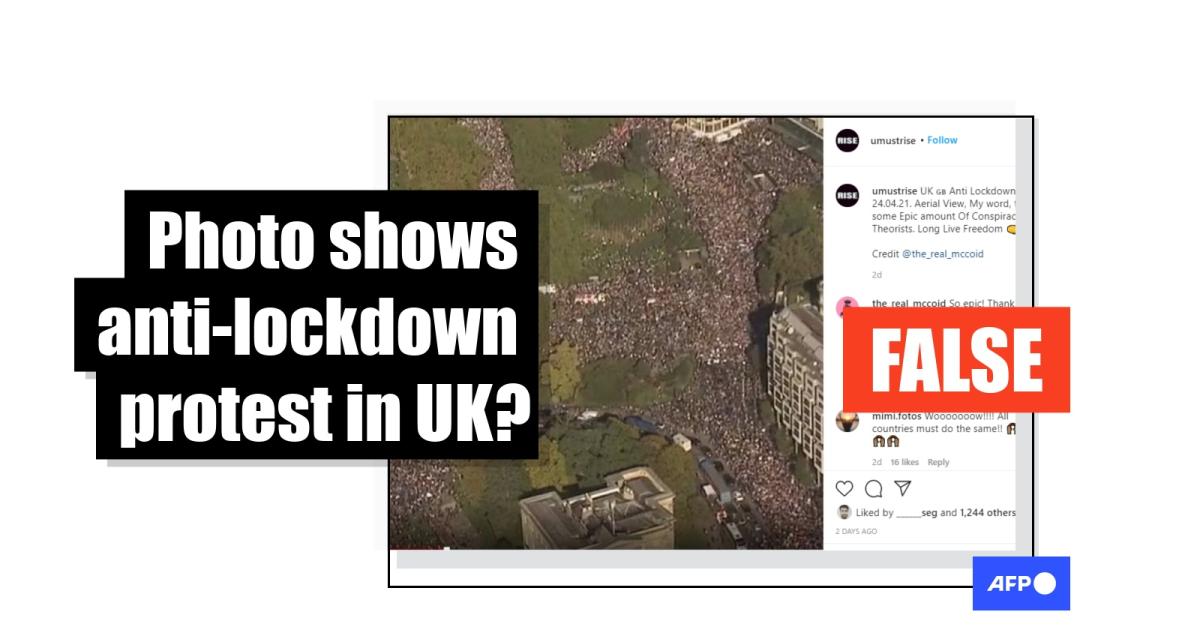The image size is (1200, 630).
Task: Click the small avatar beside Liked by
Action: point(844,512)
